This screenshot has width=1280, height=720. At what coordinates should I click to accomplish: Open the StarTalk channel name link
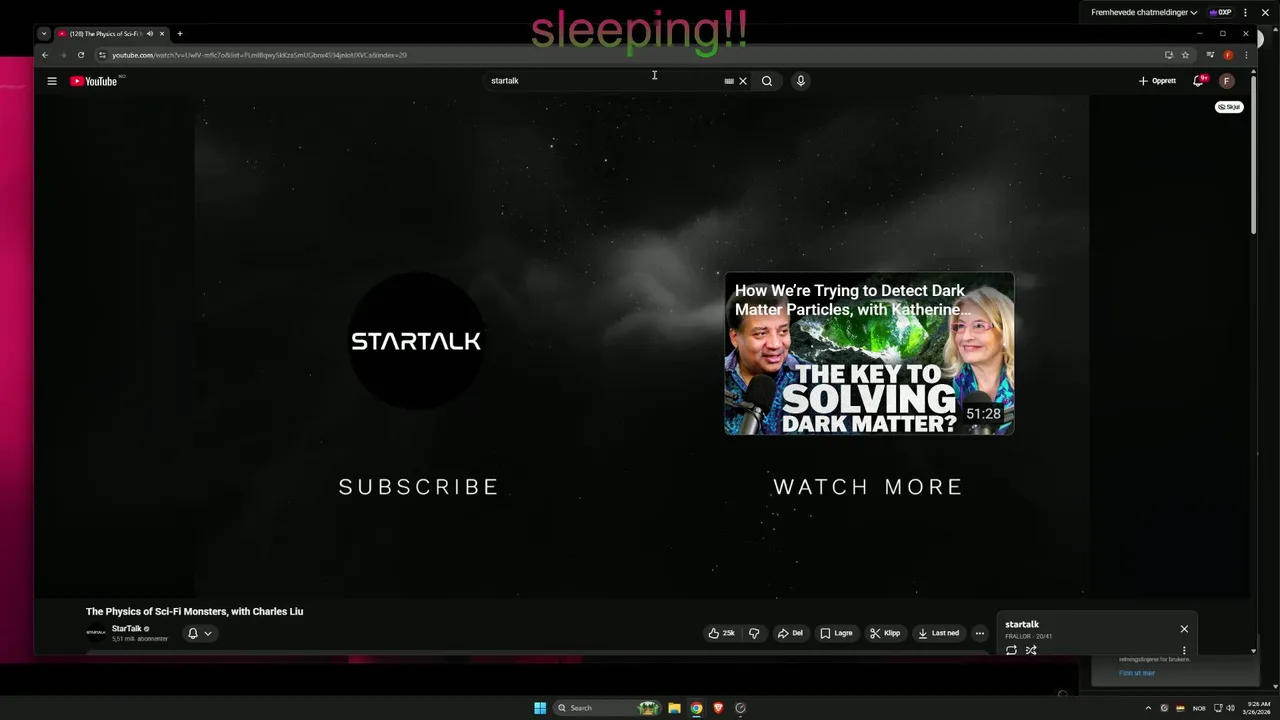pos(126,629)
